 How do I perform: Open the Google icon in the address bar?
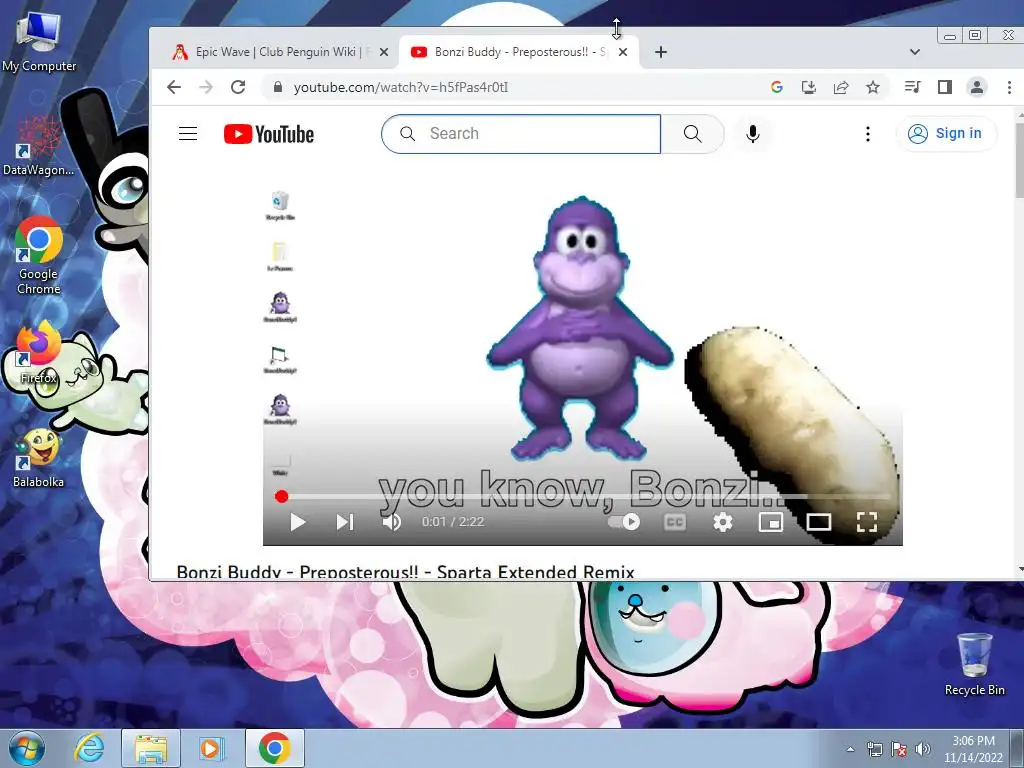coord(776,87)
